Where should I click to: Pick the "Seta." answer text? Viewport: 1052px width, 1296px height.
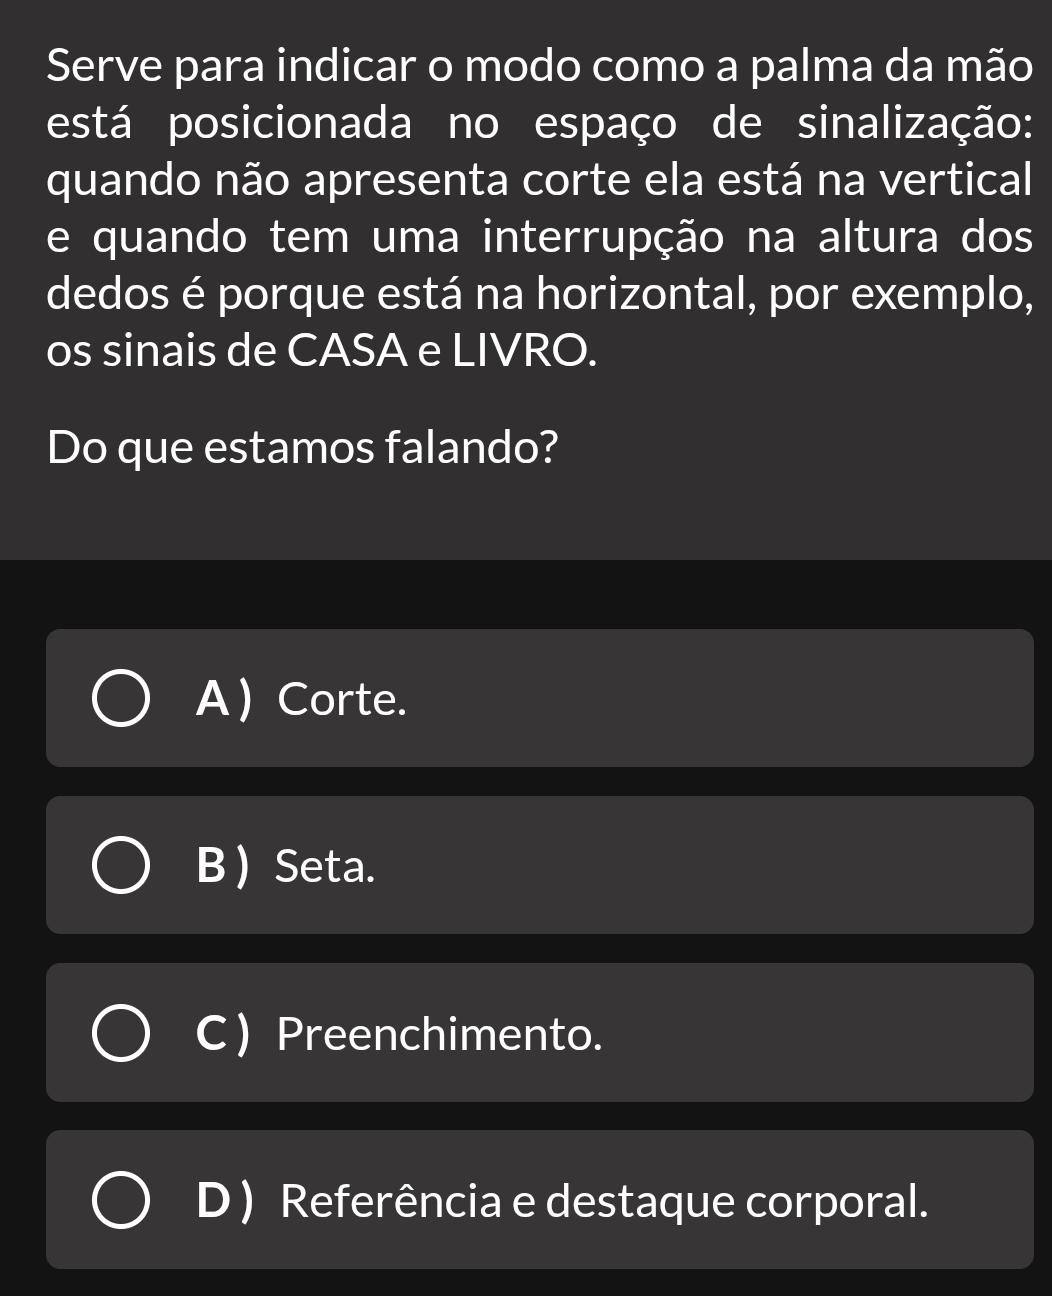tap(325, 866)
